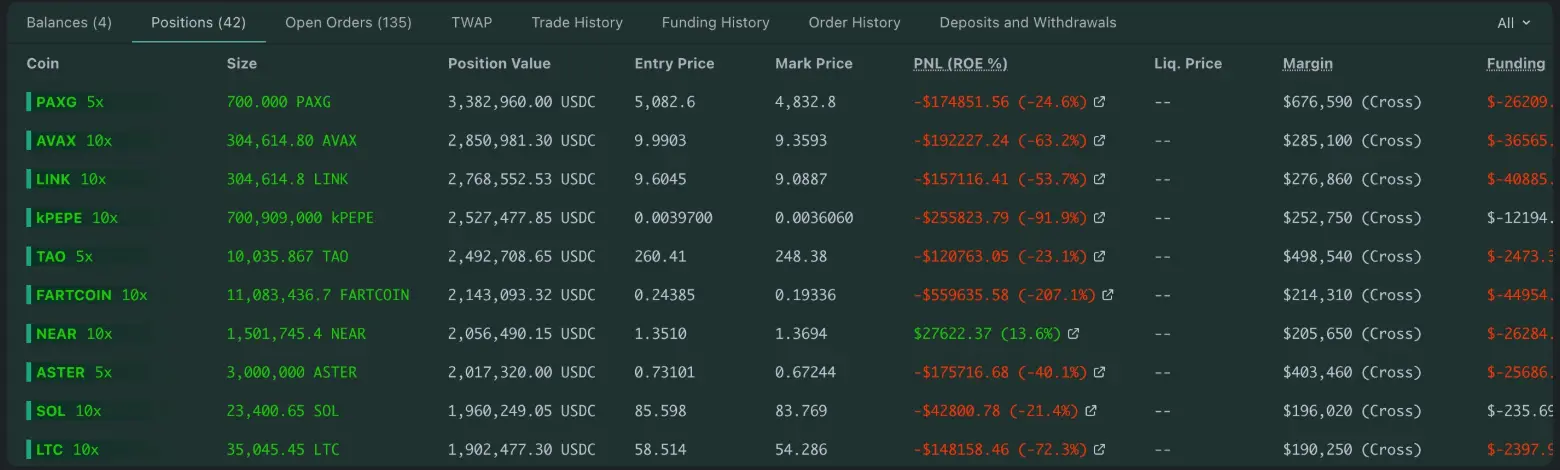
Task: Click NEAR profit share icon
Action: point(1073,334)
